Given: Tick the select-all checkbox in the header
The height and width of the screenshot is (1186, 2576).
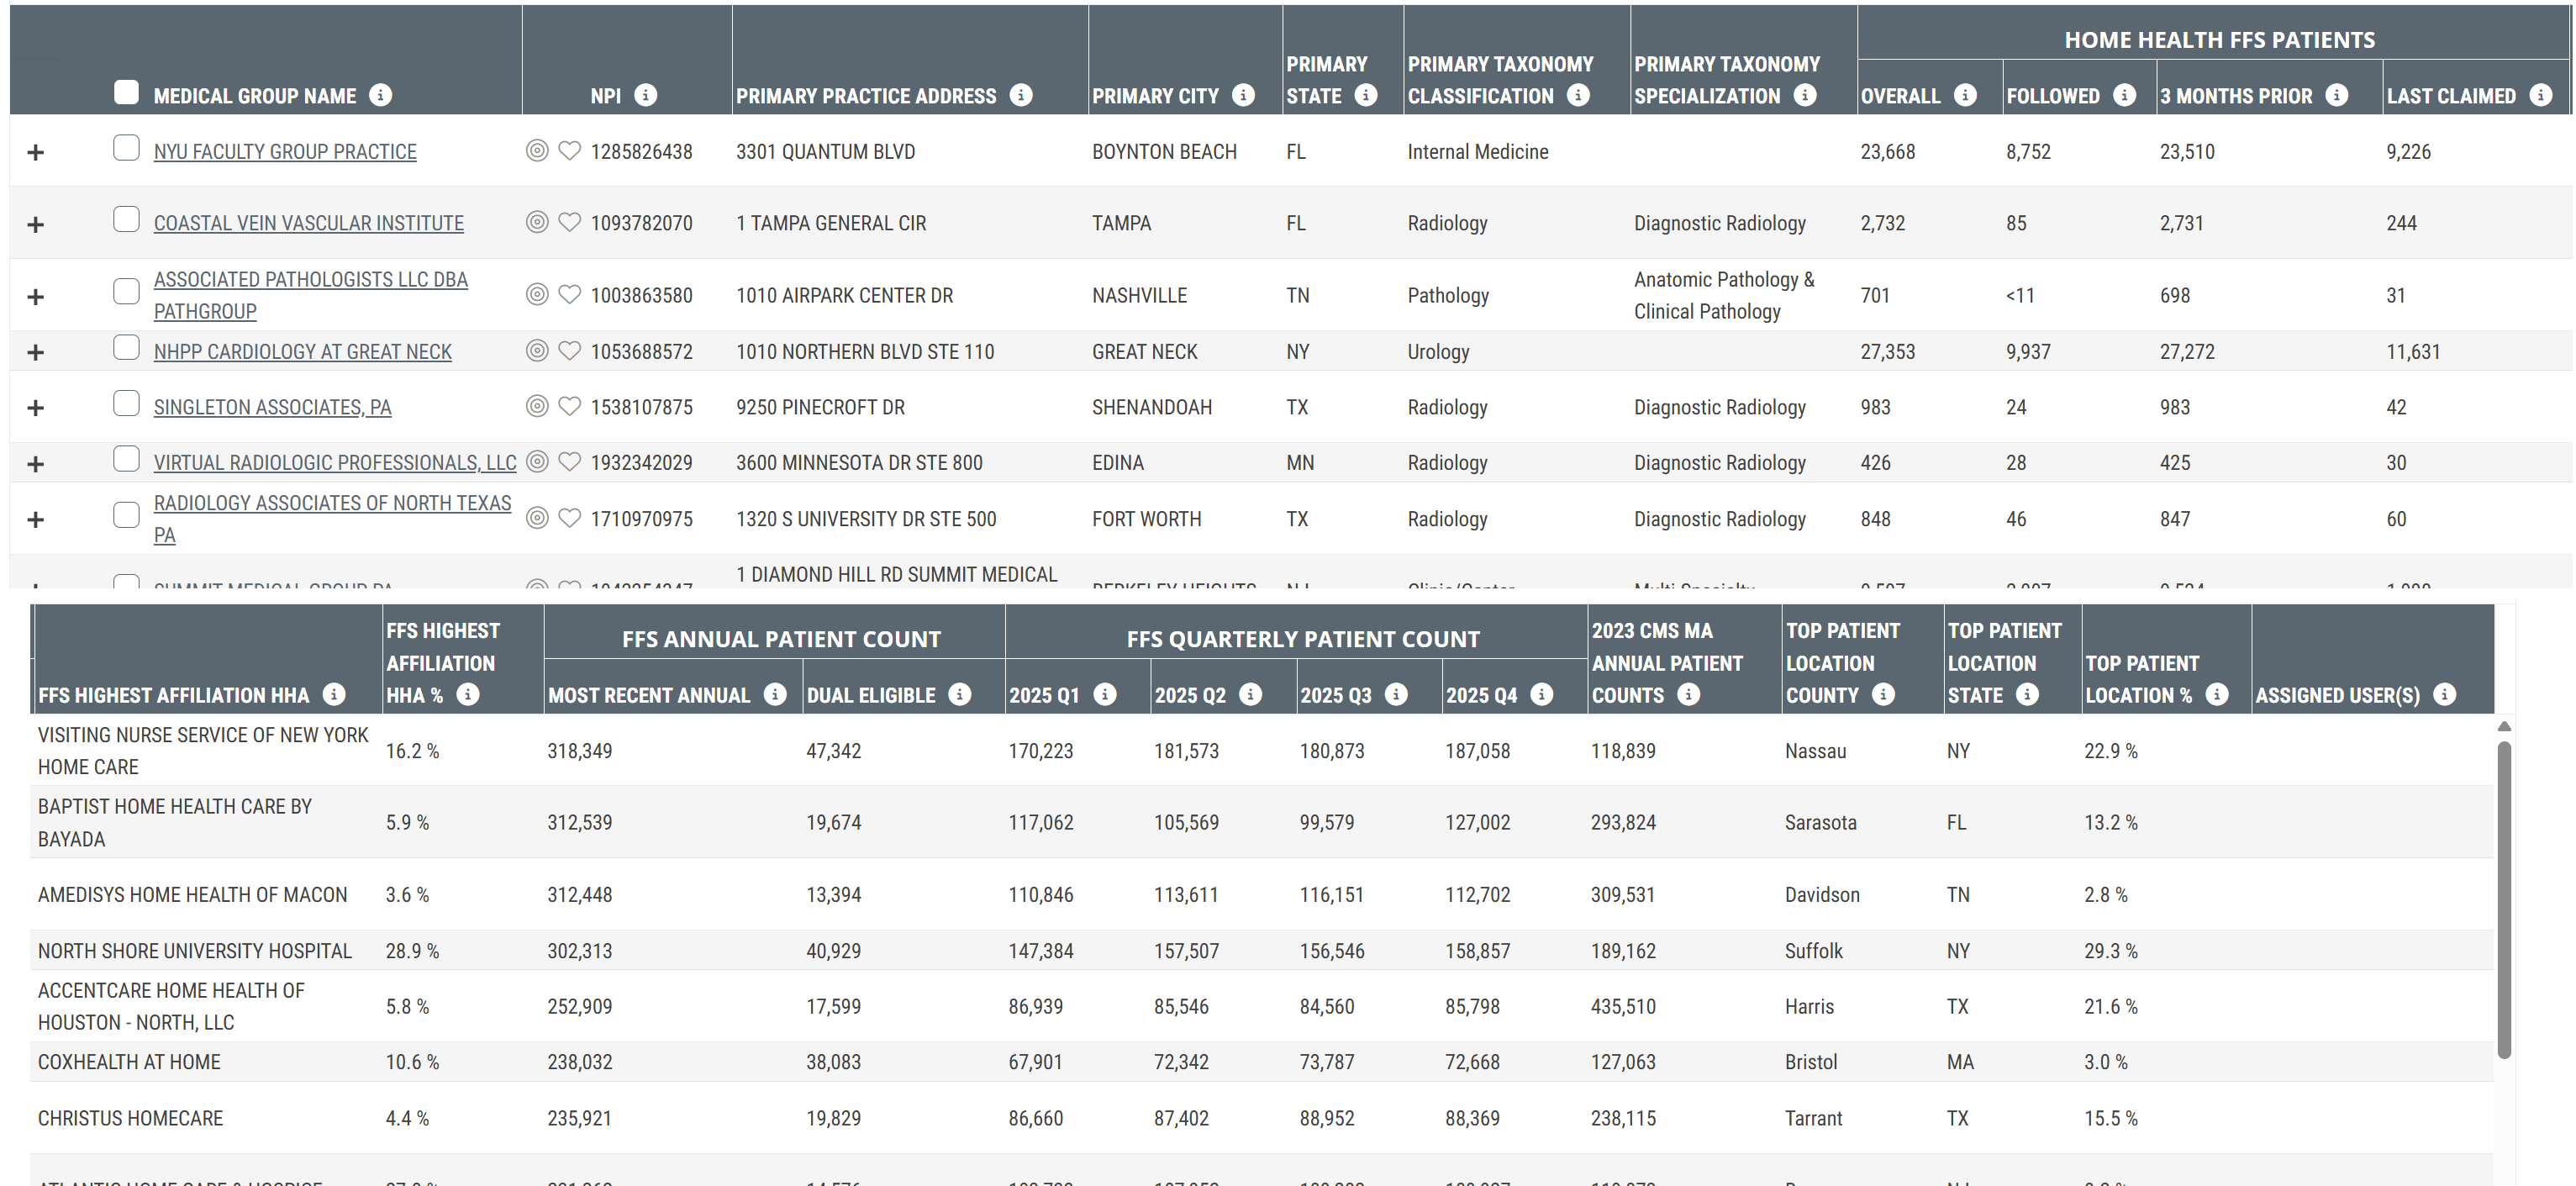Looking at the screenshot, I should pos(126,92).
